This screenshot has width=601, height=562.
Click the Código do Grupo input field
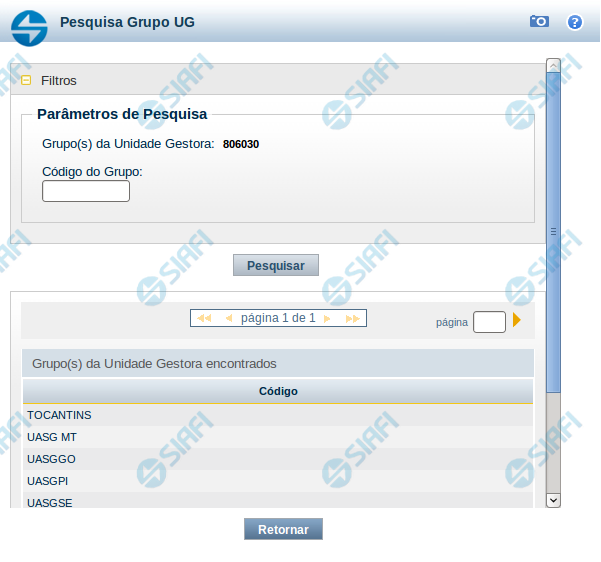[86, 191]
